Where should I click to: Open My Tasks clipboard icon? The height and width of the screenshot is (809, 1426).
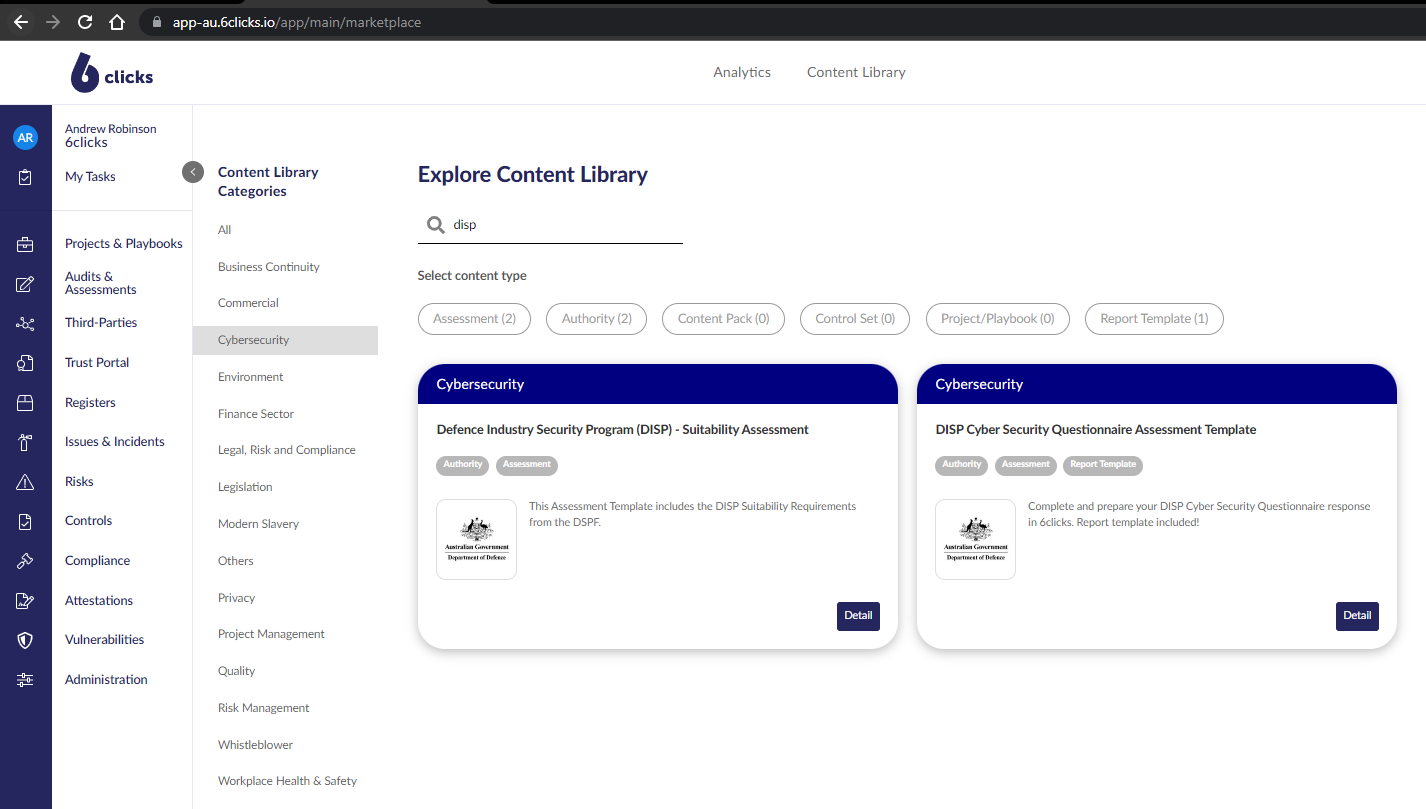(x=25, y=177)
